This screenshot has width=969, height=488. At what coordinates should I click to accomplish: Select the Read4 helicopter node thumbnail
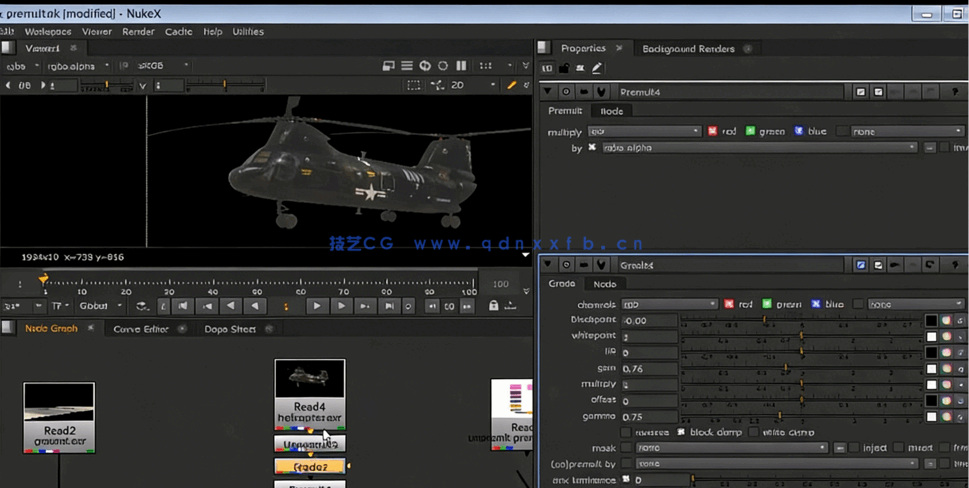point(310,379)
